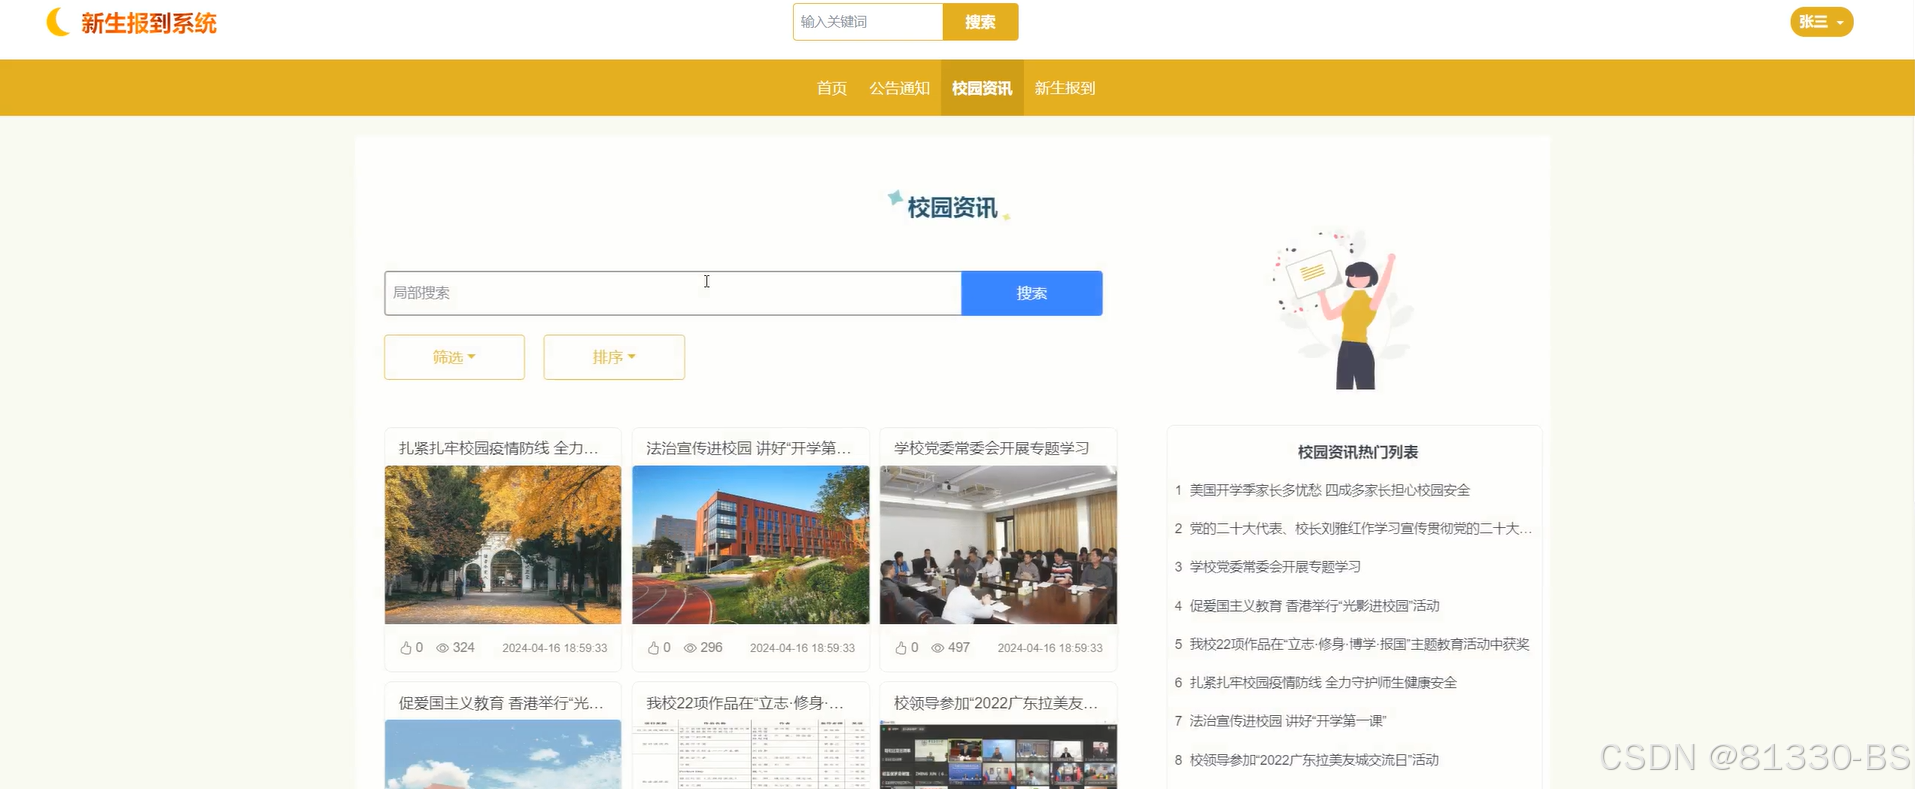Image resolution: width=1915 pixels, height=789 pixels.
Task: Click the 新生报到系统 site title
Action: point(149,23)
